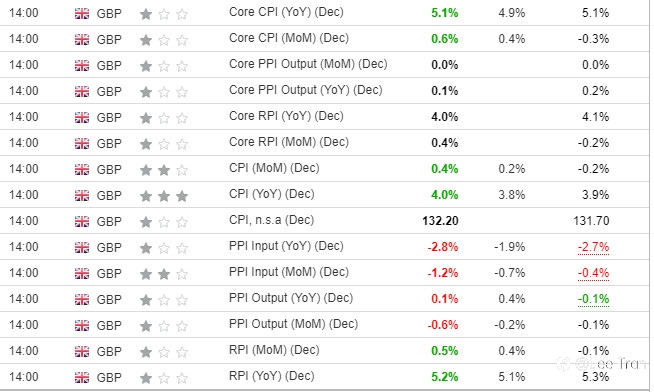Open the Core CPI (MoM) (Dec) event
Image resolution: width=654 pixels, height=392 pixels.
[x=289, y=38]
